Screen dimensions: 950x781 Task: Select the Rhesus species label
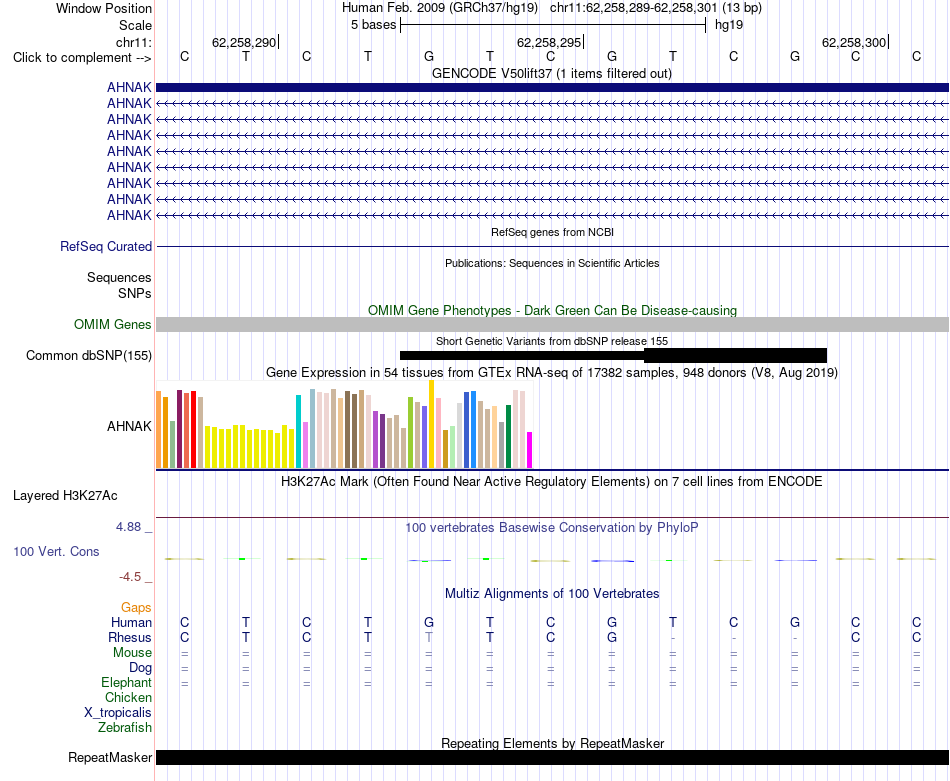(130, 637)
